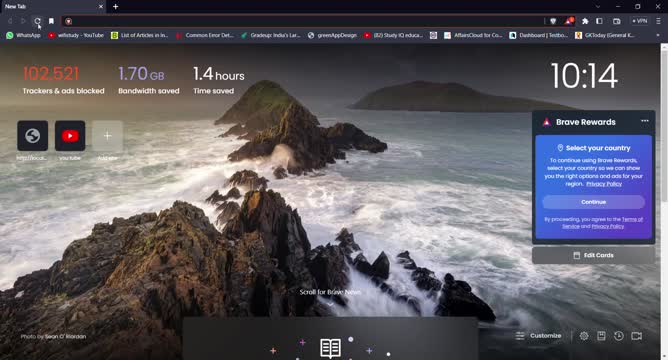Open Brave Shields icon in the address bar
Image resolution: width=668 pixels, height=360 pixels.
point(553,21)
